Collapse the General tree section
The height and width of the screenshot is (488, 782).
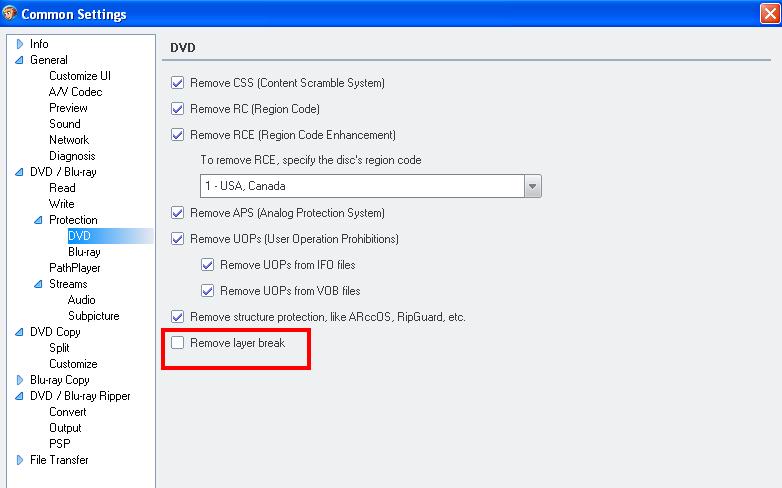[x=19, y=60]
